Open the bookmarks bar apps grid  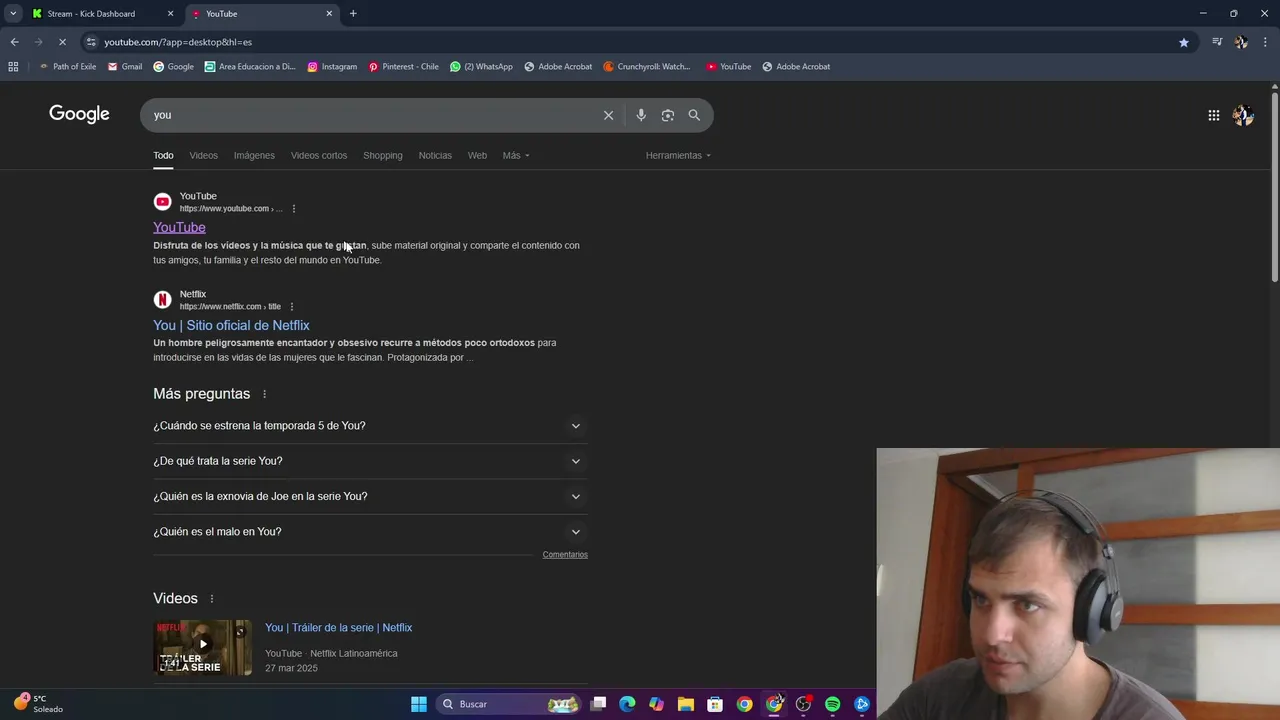(x=13, y=67)
